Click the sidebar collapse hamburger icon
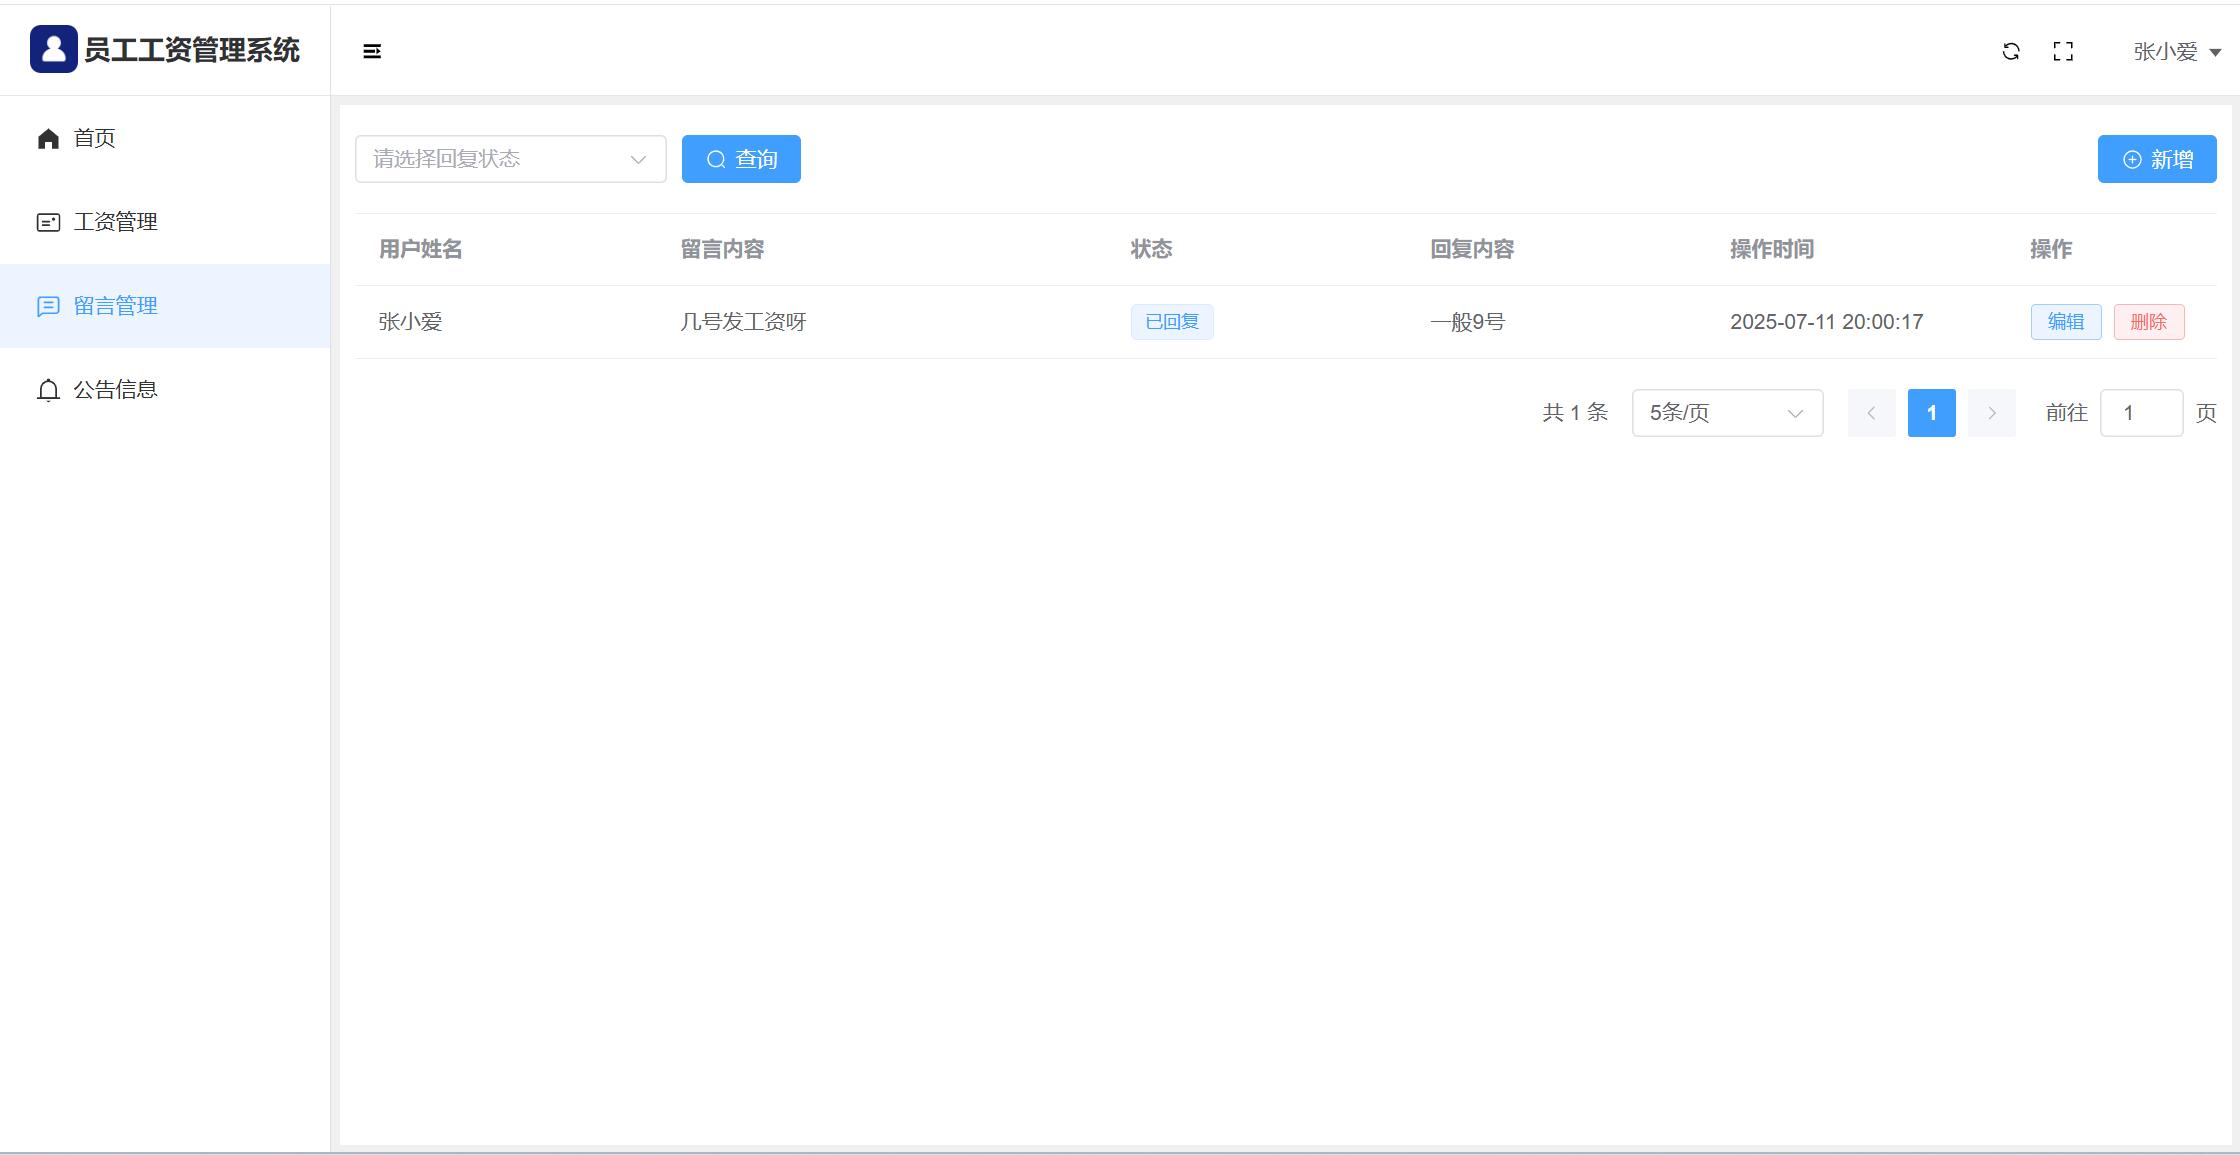 pyautogui.click(x=372, y=51)
